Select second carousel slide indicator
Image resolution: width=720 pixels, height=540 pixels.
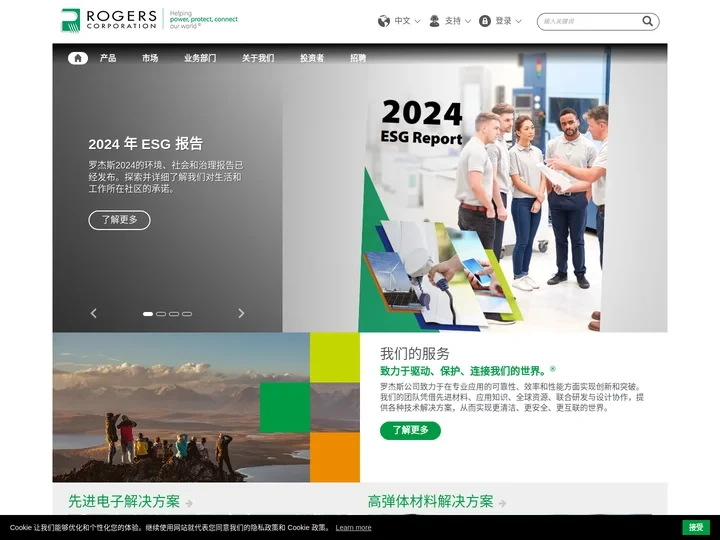click(161, 314)
